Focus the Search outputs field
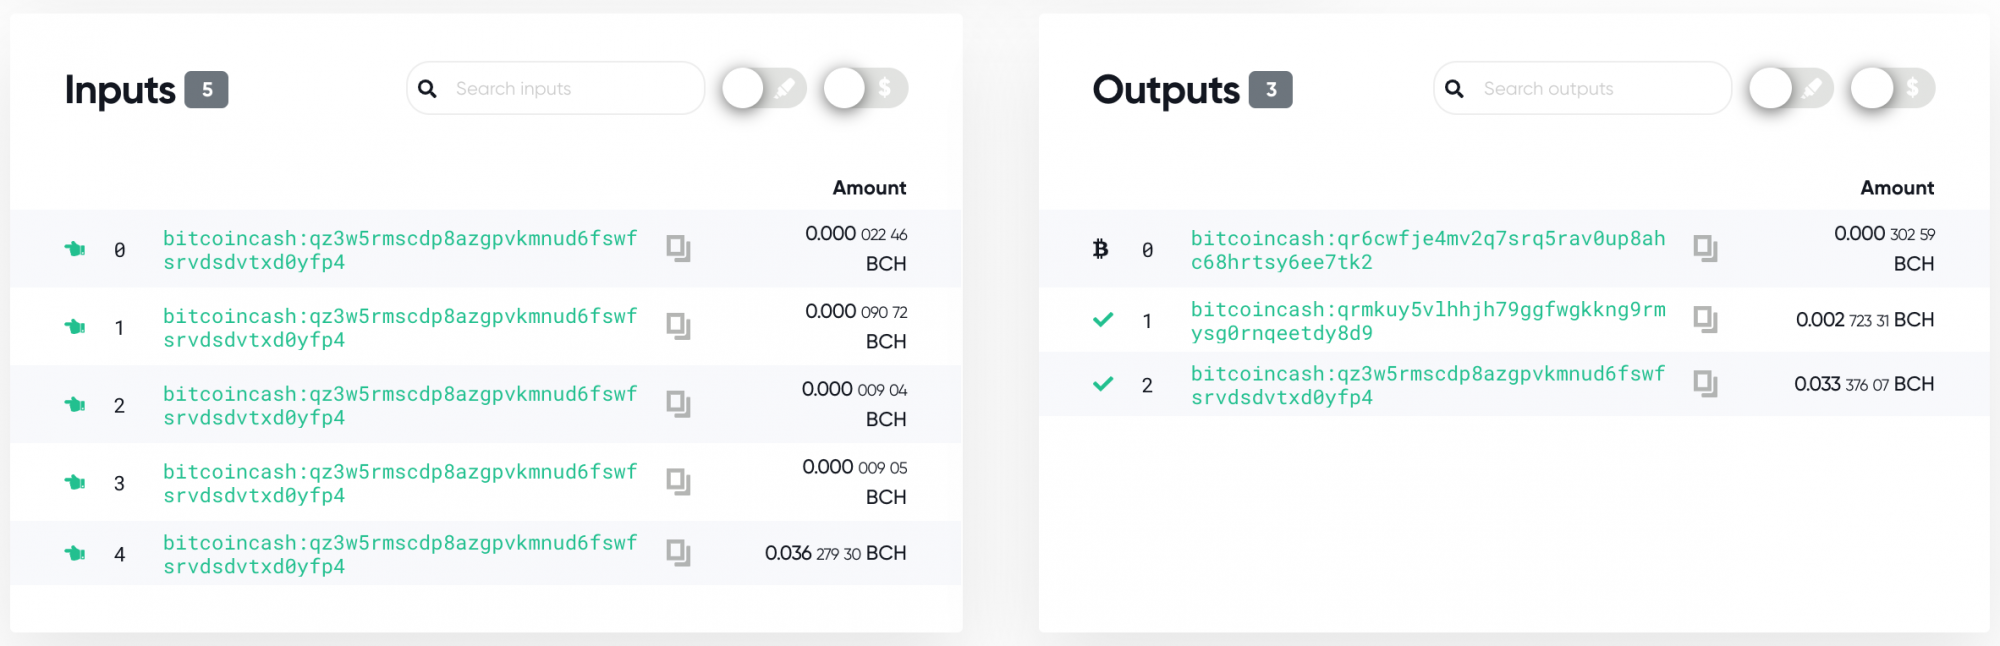The image size is (2000, 646). (x=1583, y=88)
